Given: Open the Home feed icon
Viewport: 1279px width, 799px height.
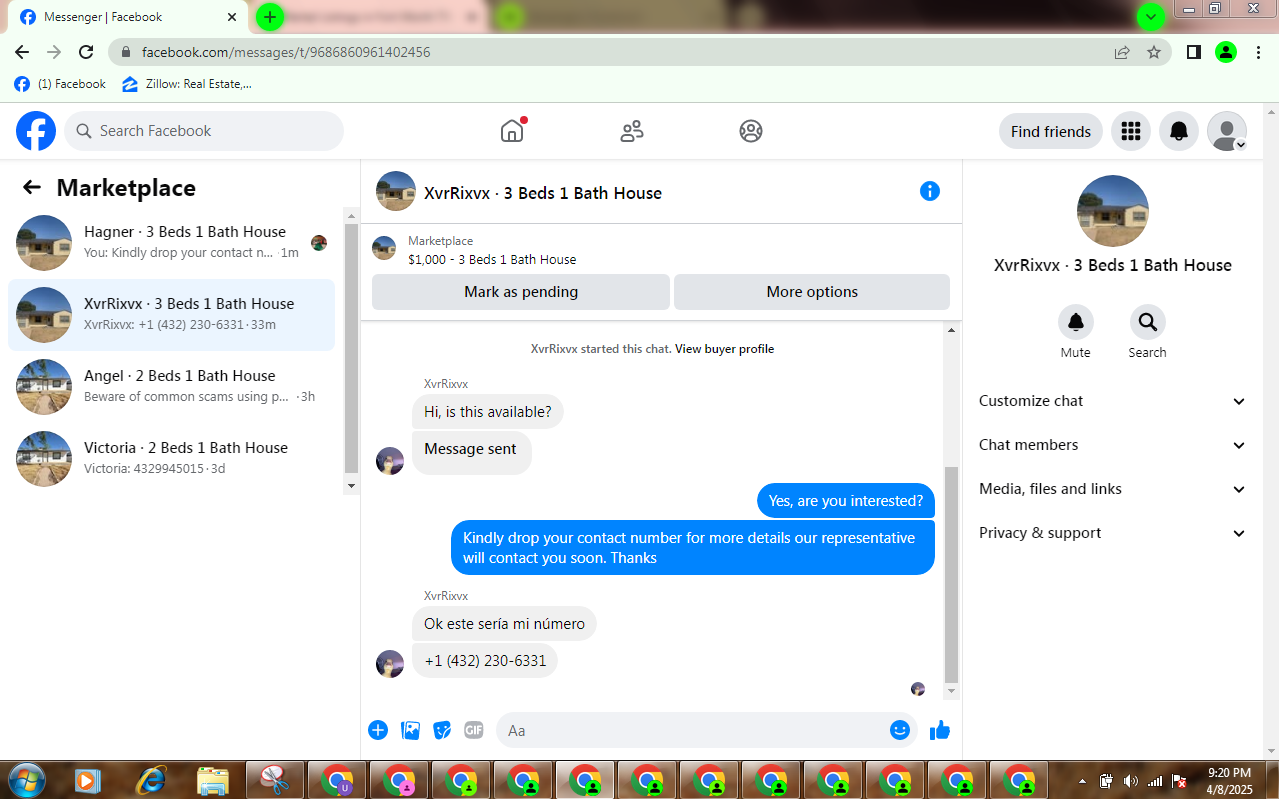Looking at the screenshot, I should (x=512, y=131).
